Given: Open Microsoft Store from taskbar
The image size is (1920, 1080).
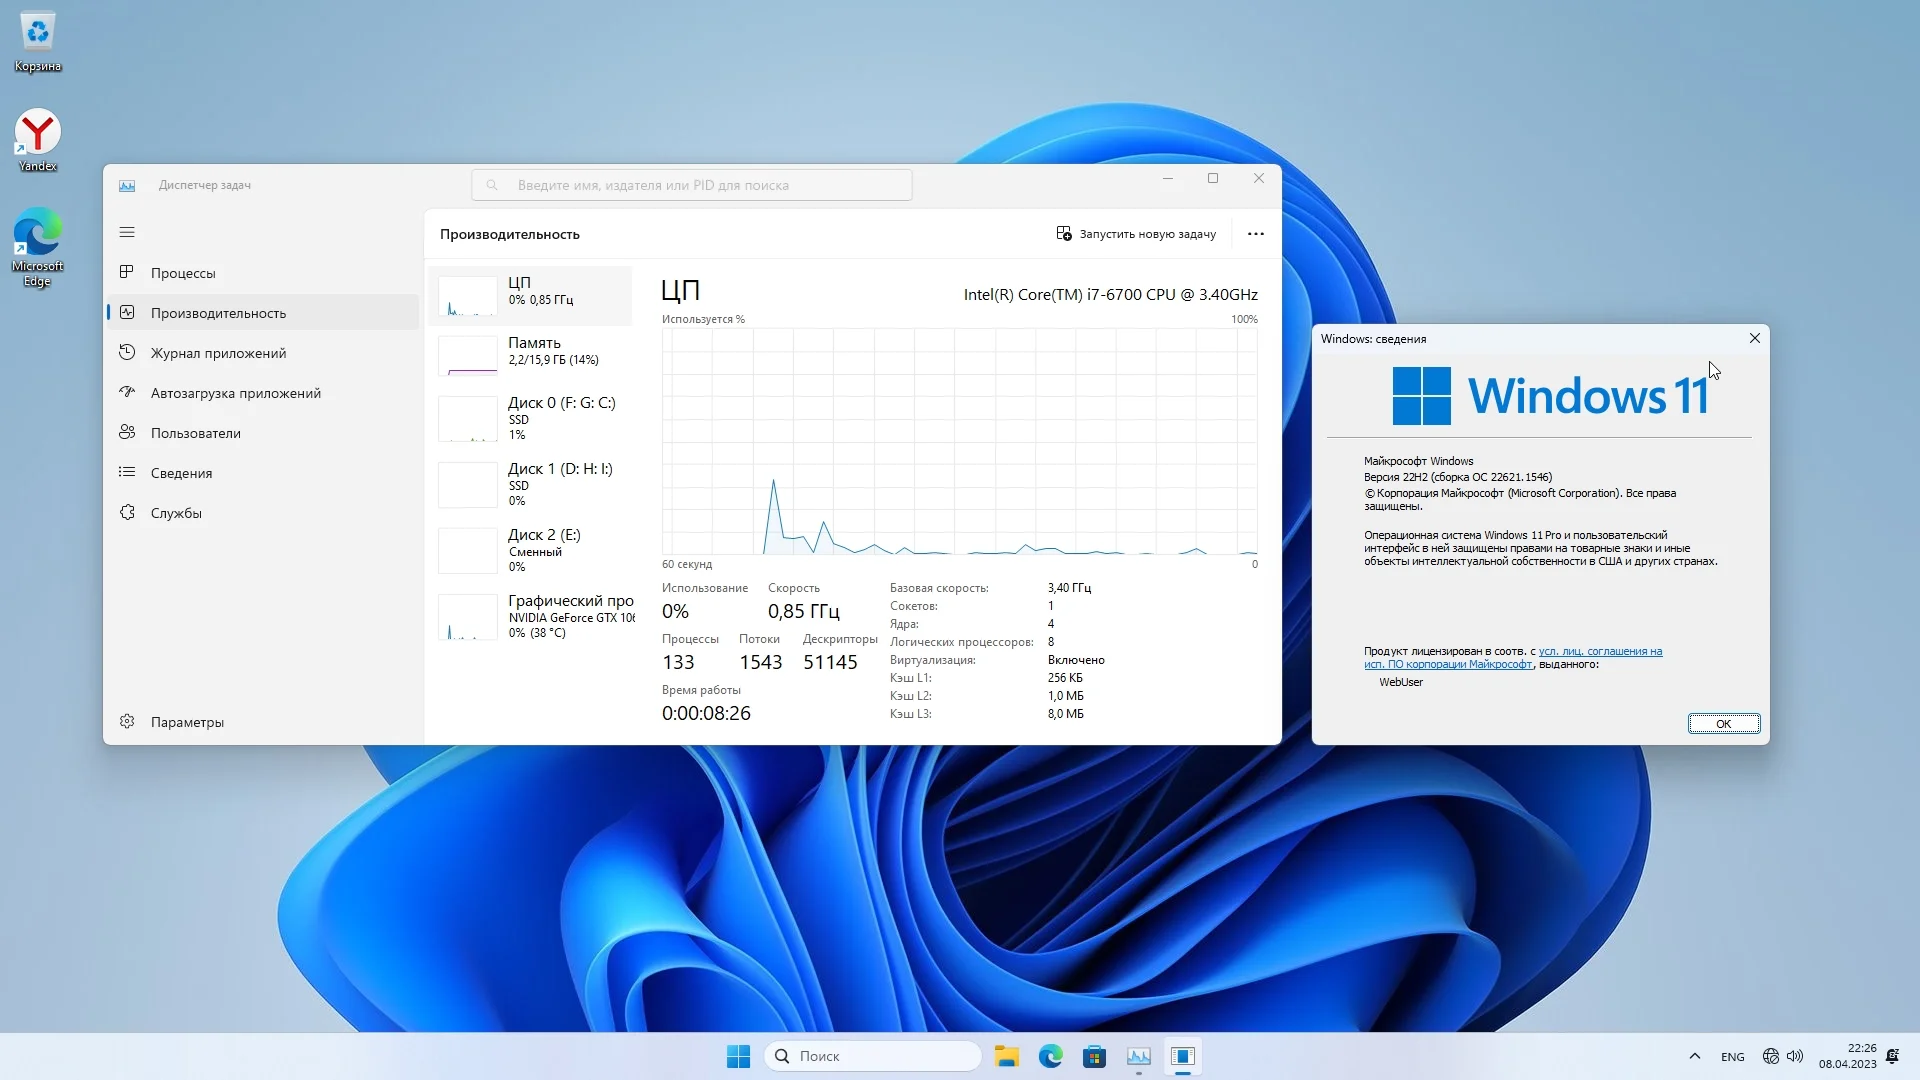Looking at the screenshot, I should [1094, 1056].
